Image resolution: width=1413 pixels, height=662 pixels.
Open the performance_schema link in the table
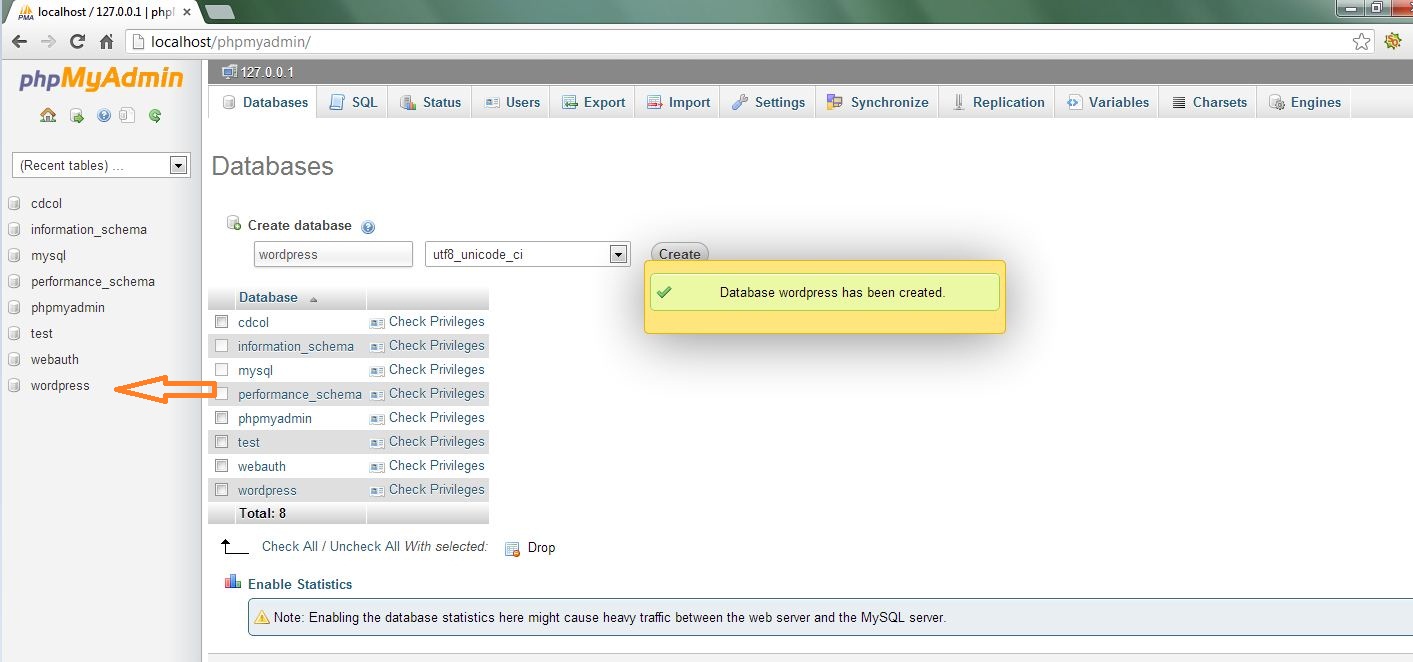pyautogui.click(x=300, y=394)
